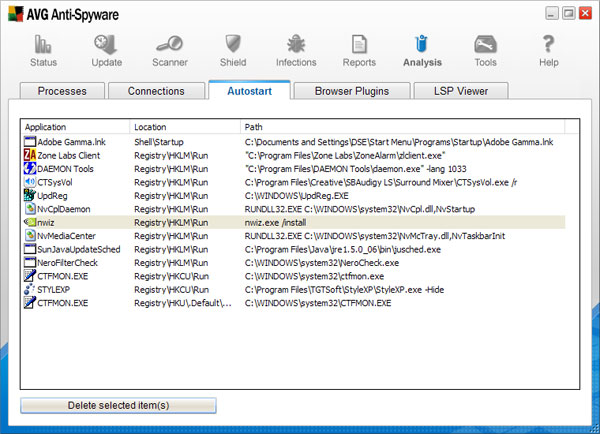Viewport: 600px width, 434px height.
Task: Open the Reports document icon
Action: point(359,44)
